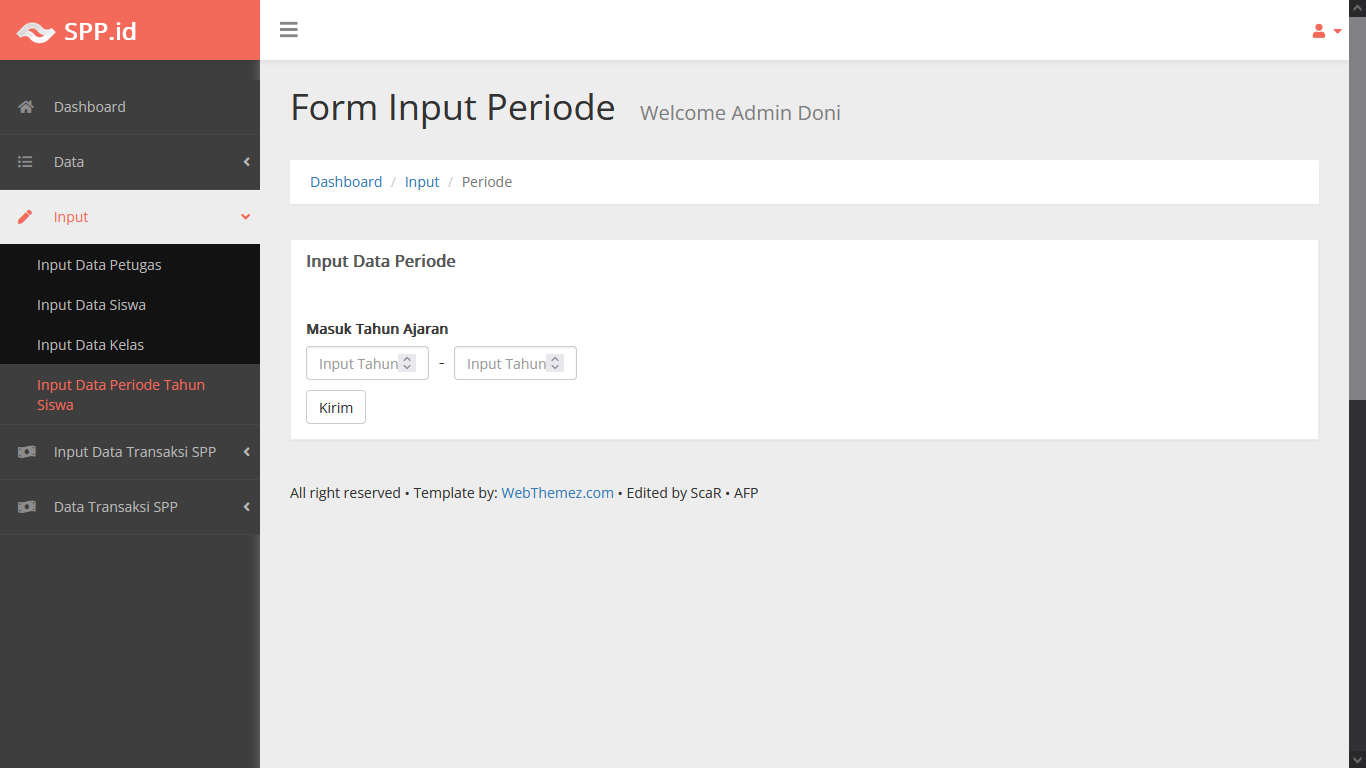Follow the WebThemez.com footer link
This screenshot has height=768, width=1366.
[557, 493]
